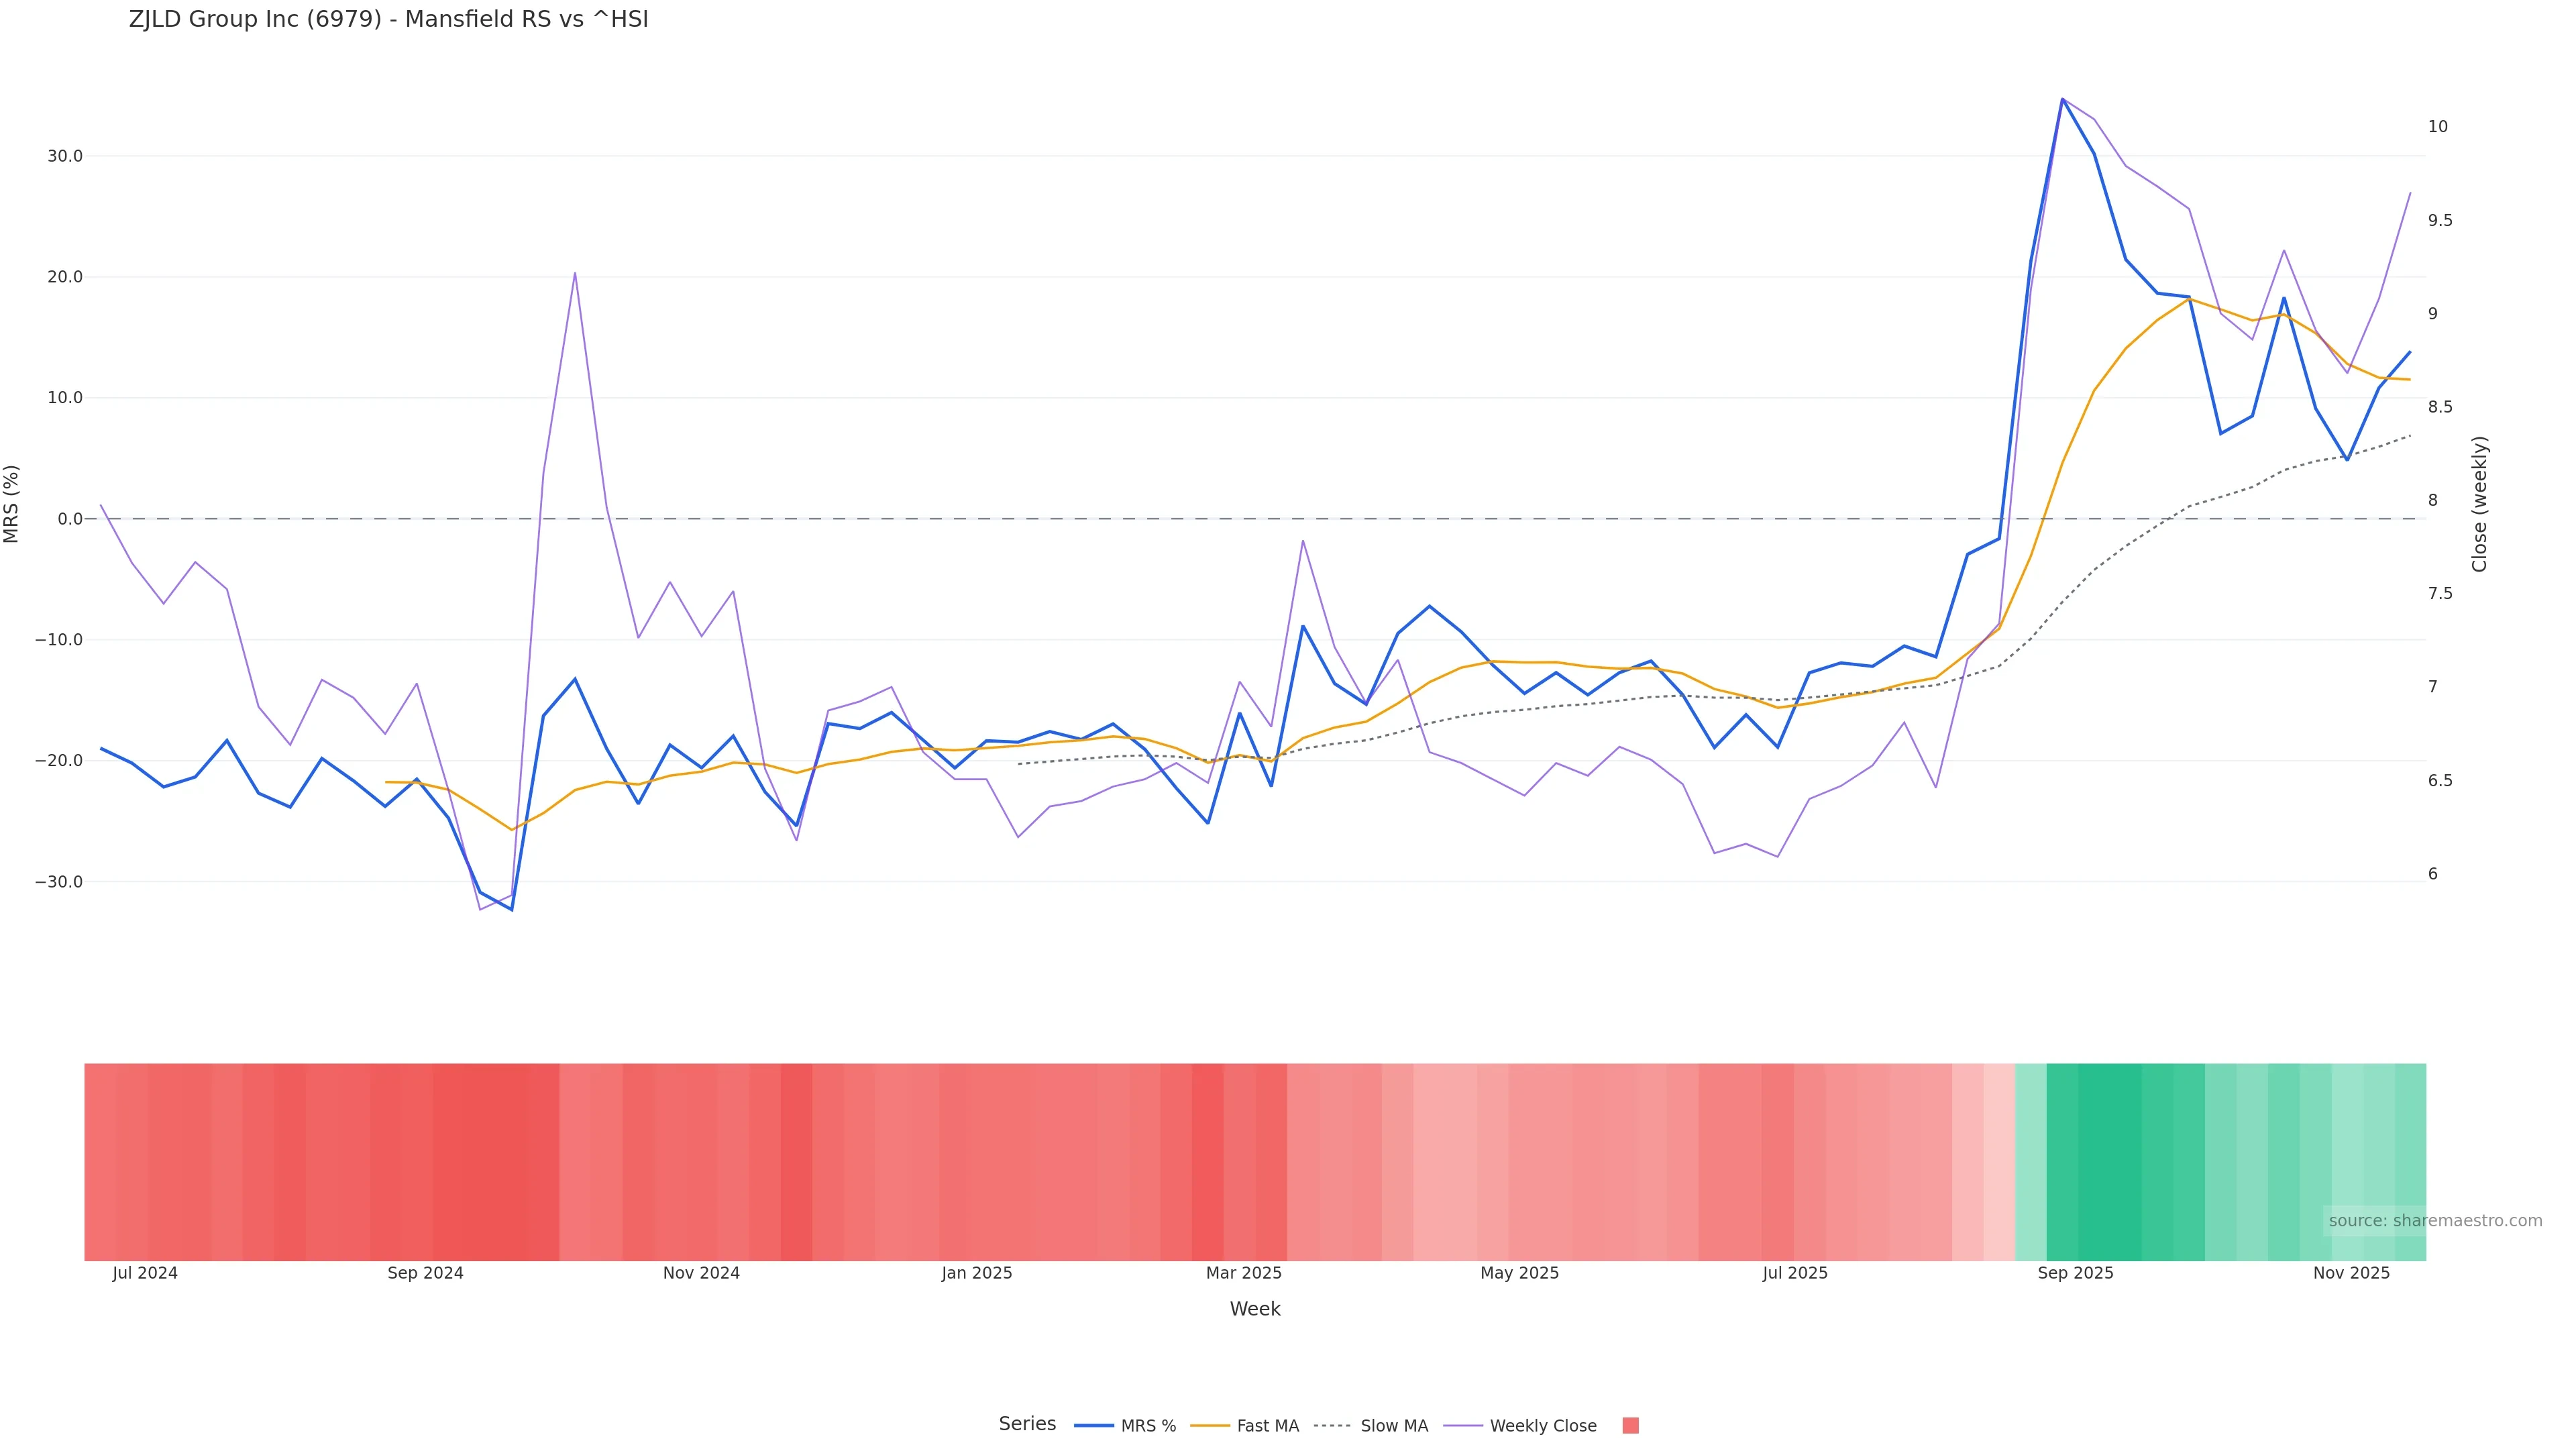Click the "Series" legend title

tap(1027, 1424)
